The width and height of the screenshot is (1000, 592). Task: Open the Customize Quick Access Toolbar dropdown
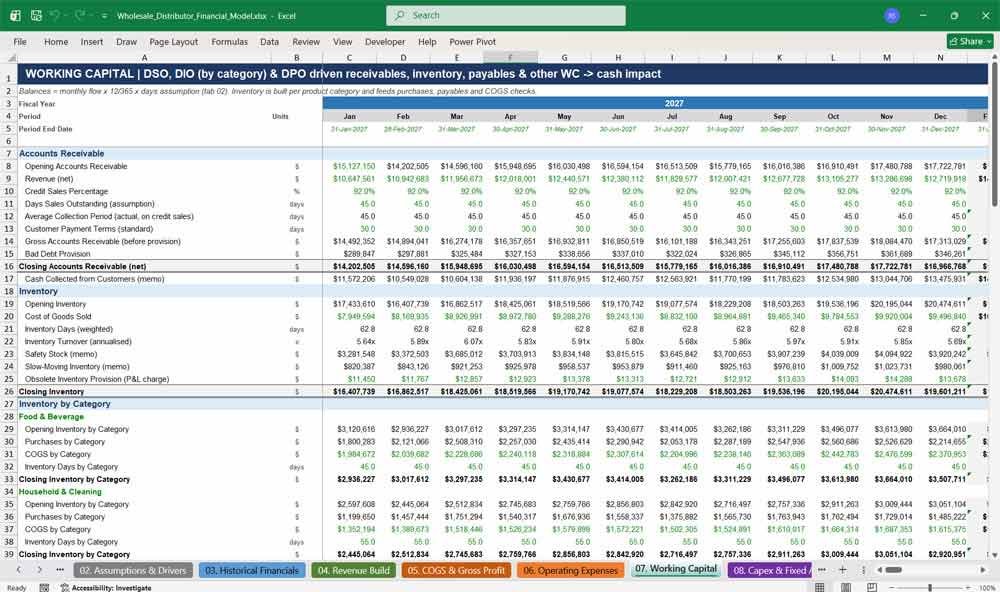(104, 16)
